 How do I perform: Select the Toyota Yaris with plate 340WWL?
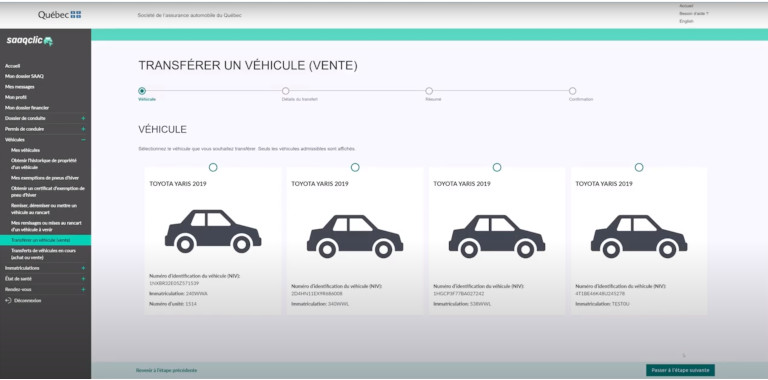[355, 167]
